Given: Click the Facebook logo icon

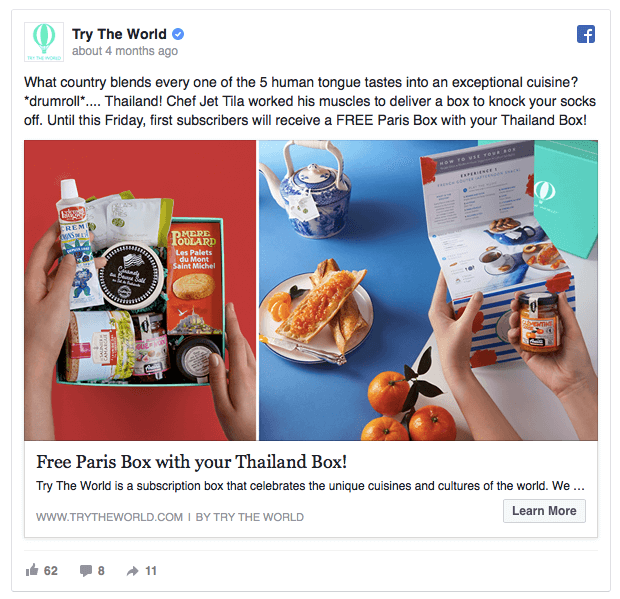Looking at the screenshot, I should (x=586, y=34).
